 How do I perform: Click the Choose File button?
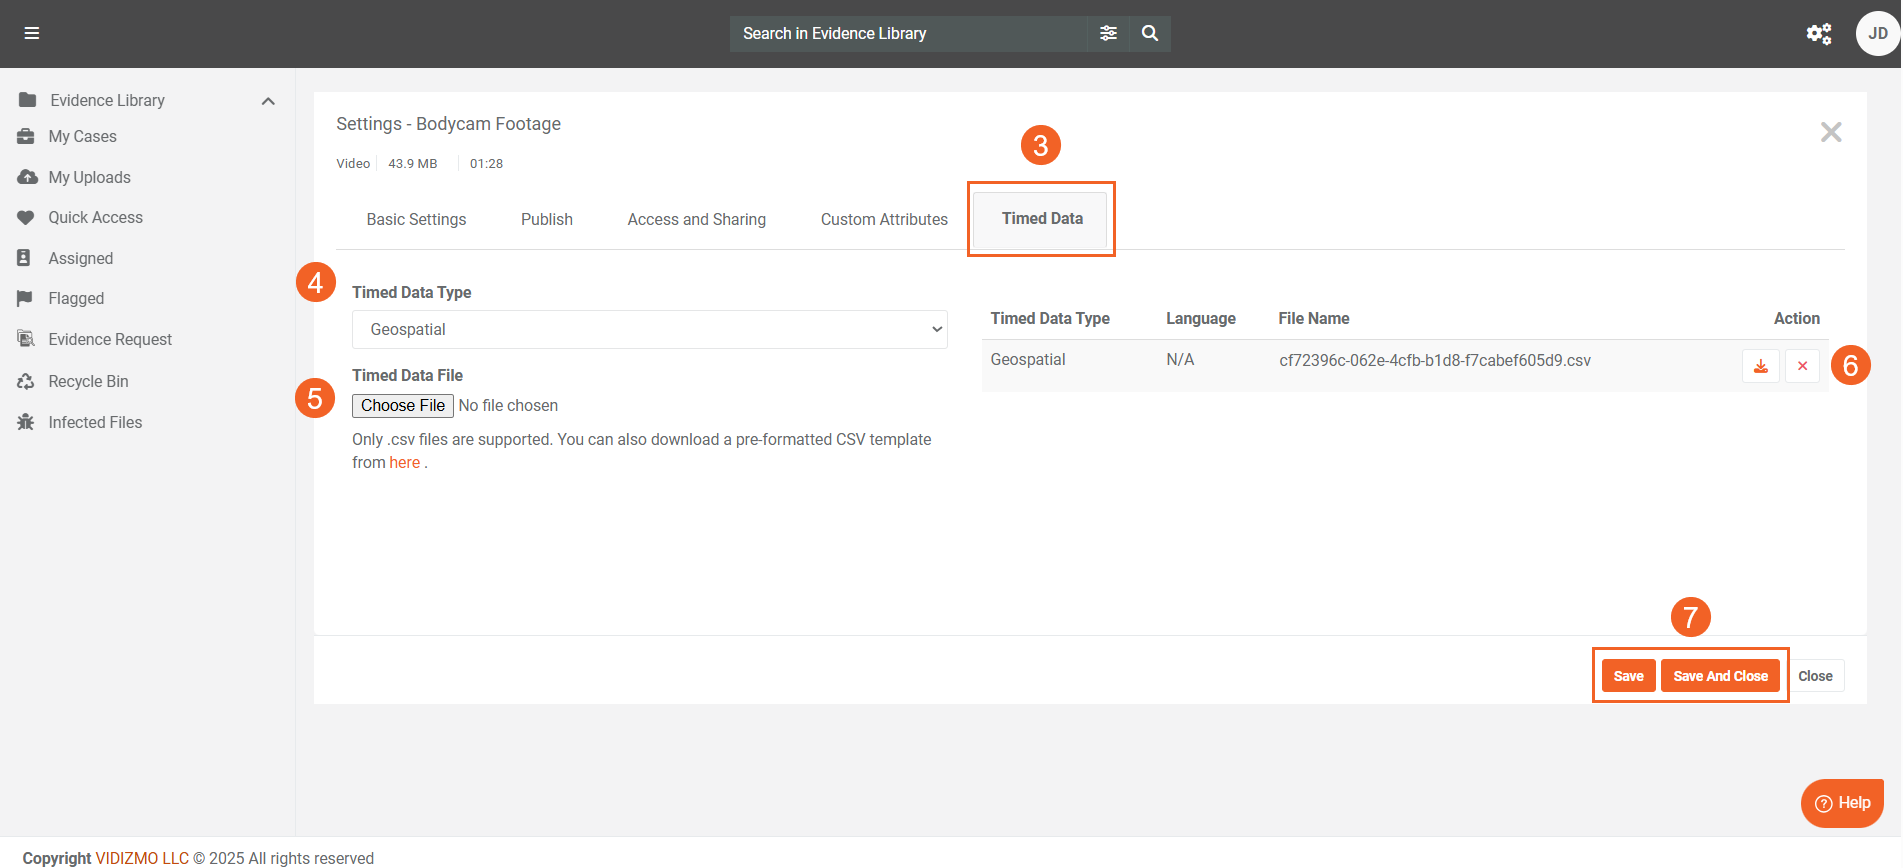[x=402, y=405]
